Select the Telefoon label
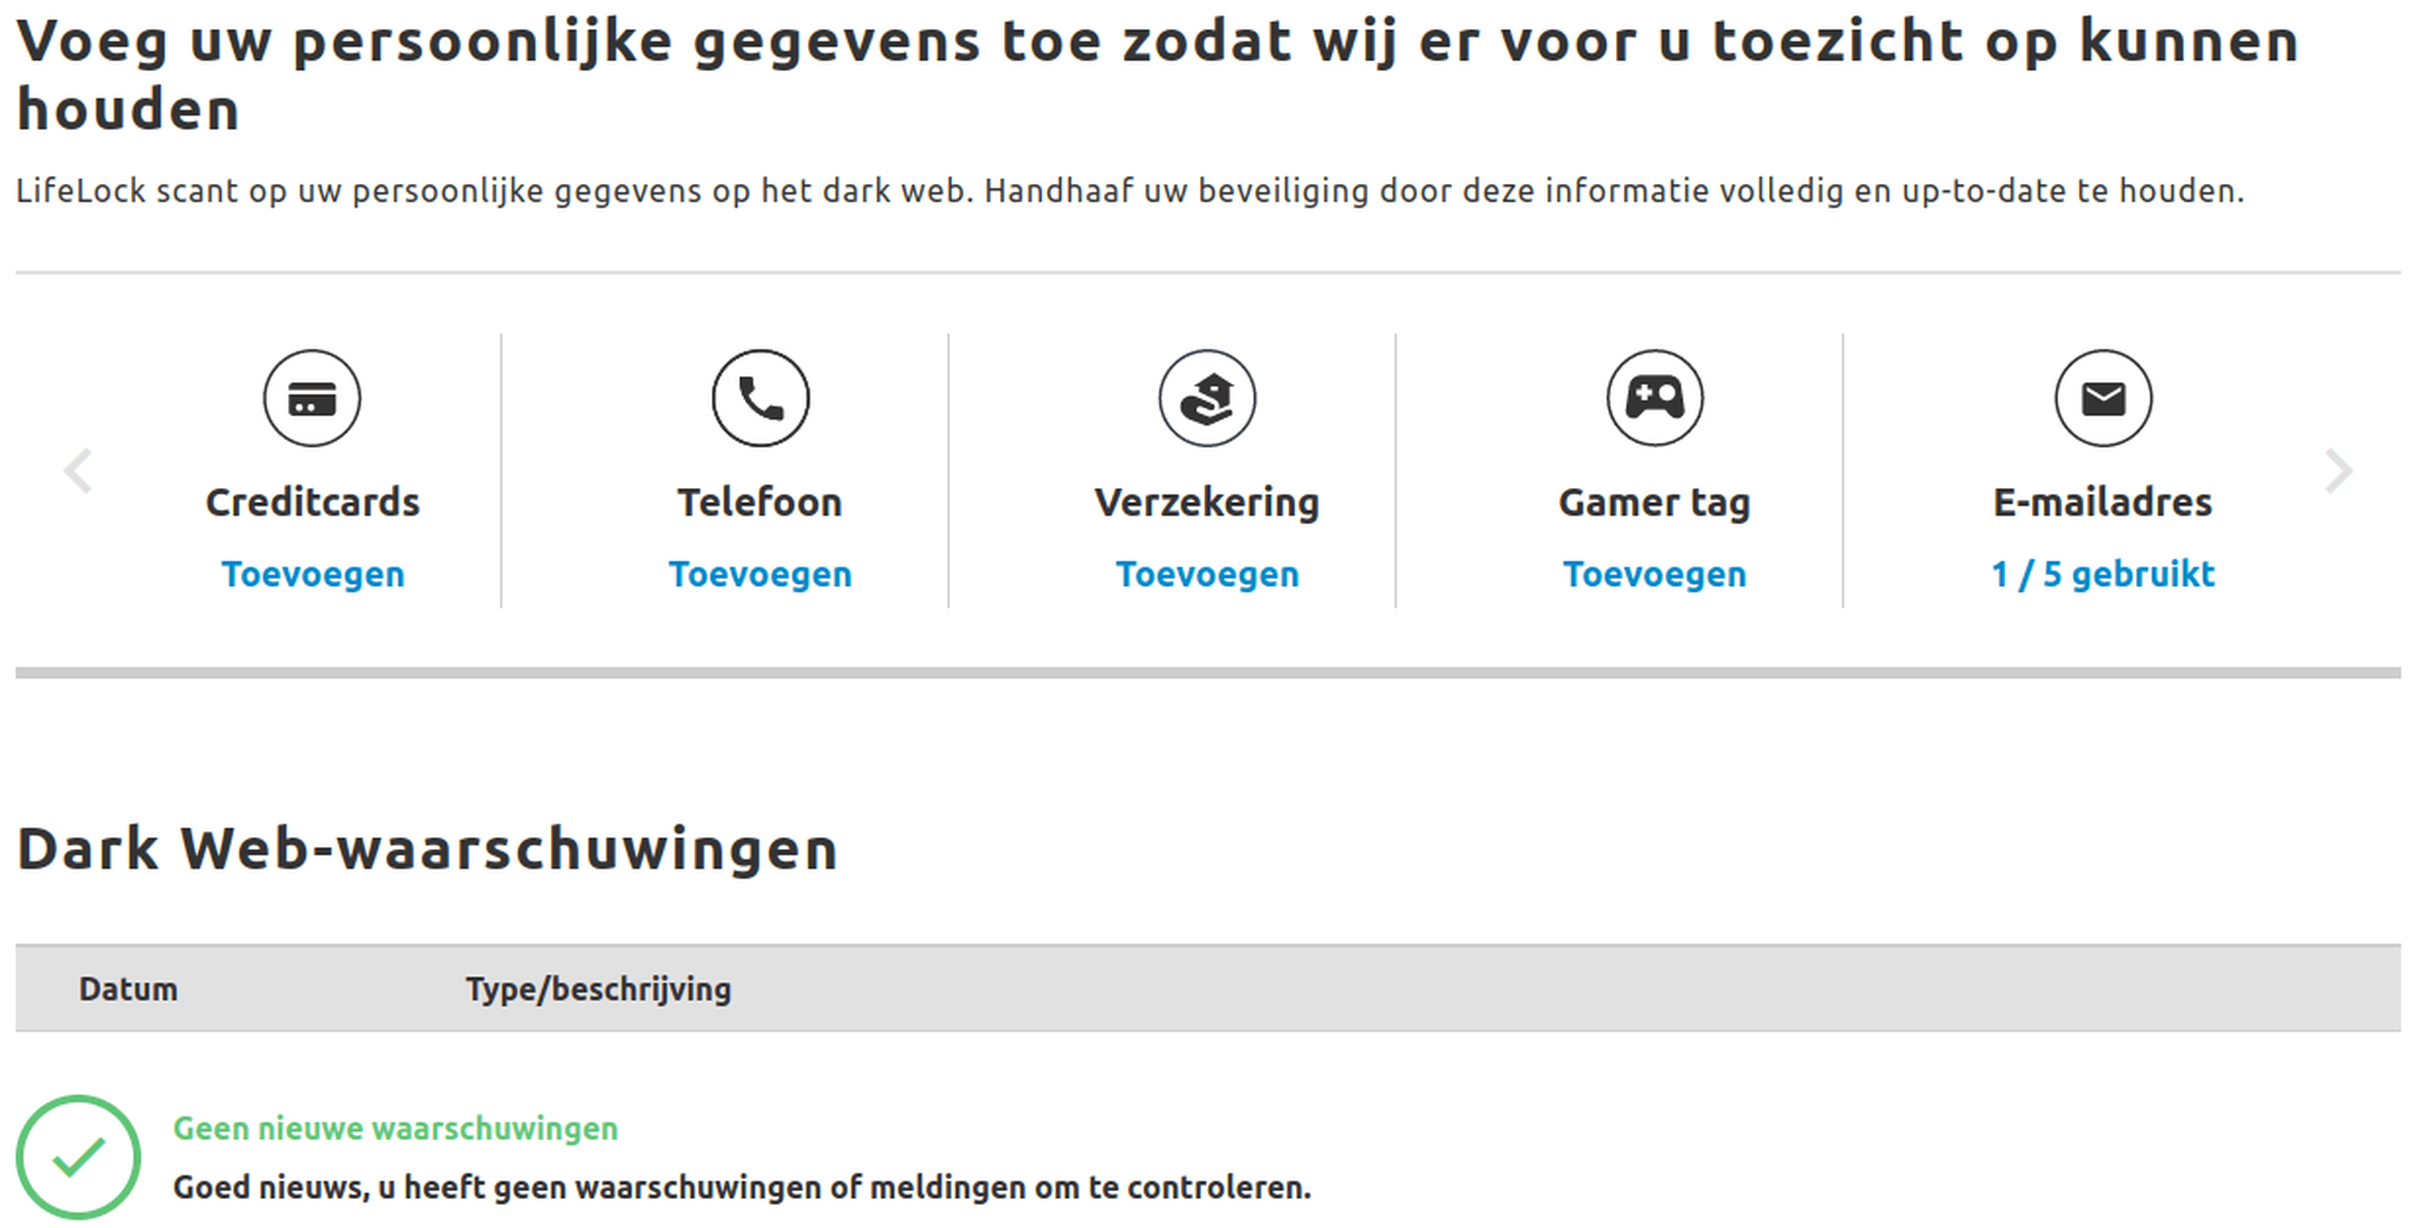Screen dimensions: 2409x1228 click(x=760, y=502)
